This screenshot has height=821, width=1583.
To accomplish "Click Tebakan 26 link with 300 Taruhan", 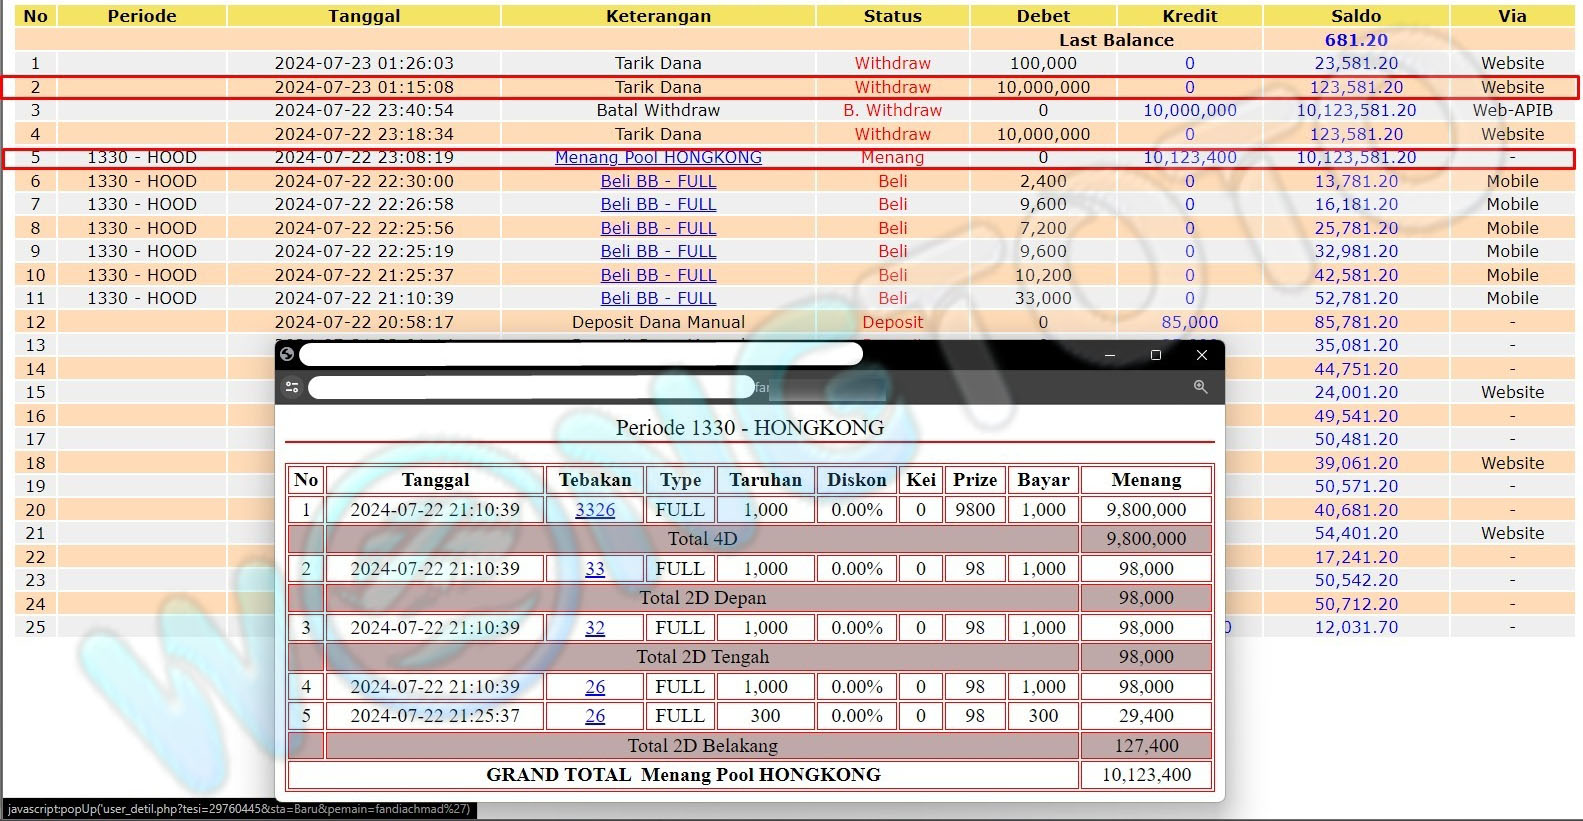I will pyautogui.click(x=595, y=716).
